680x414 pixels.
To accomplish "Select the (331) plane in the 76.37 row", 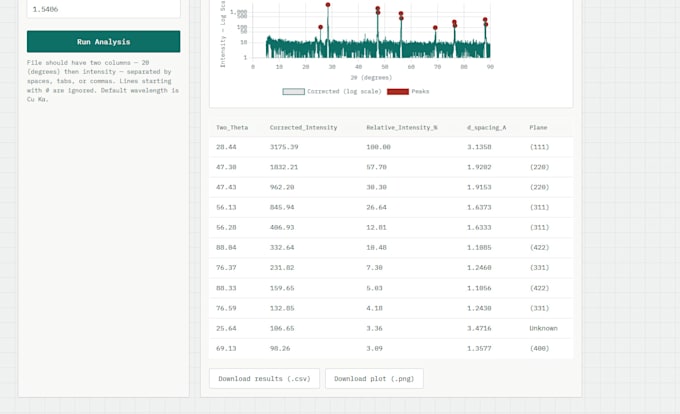I will (539, 267).
